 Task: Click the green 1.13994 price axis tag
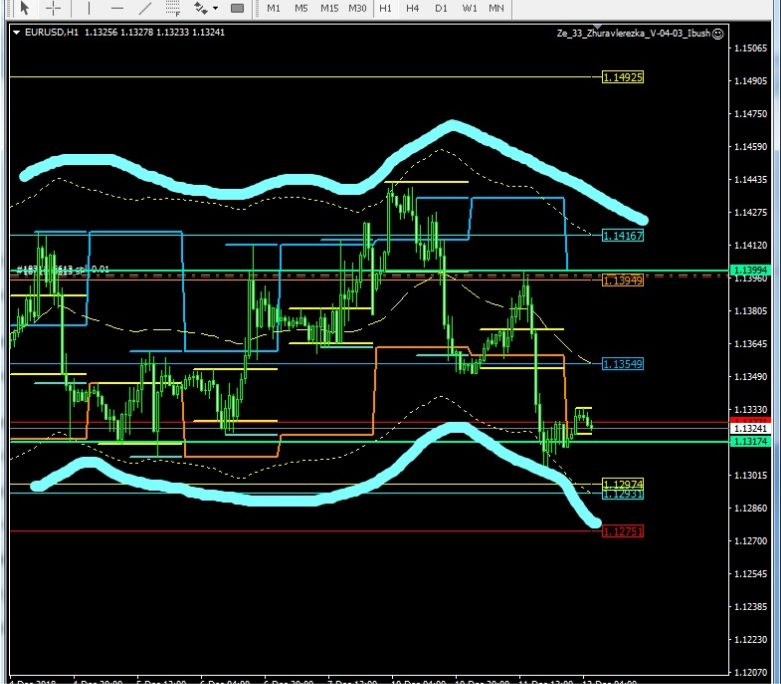pos(750,270)
